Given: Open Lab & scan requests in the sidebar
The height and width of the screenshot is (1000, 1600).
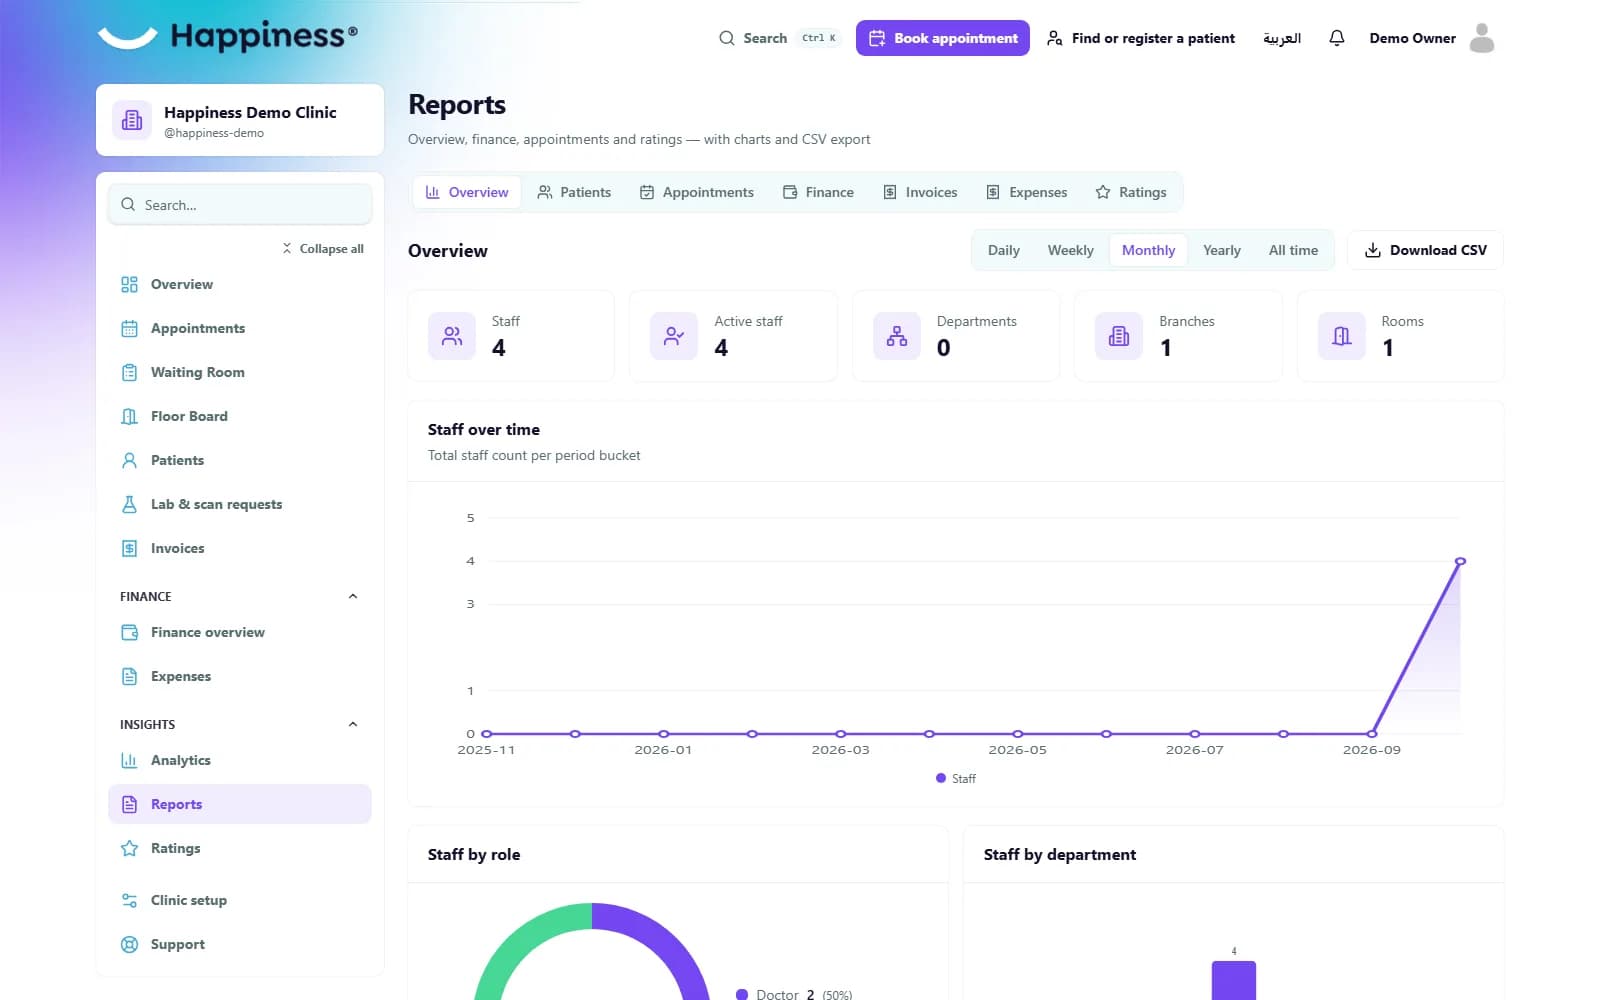Looking at the screenshot, I should pyautogui.click(x=240, y=504).
